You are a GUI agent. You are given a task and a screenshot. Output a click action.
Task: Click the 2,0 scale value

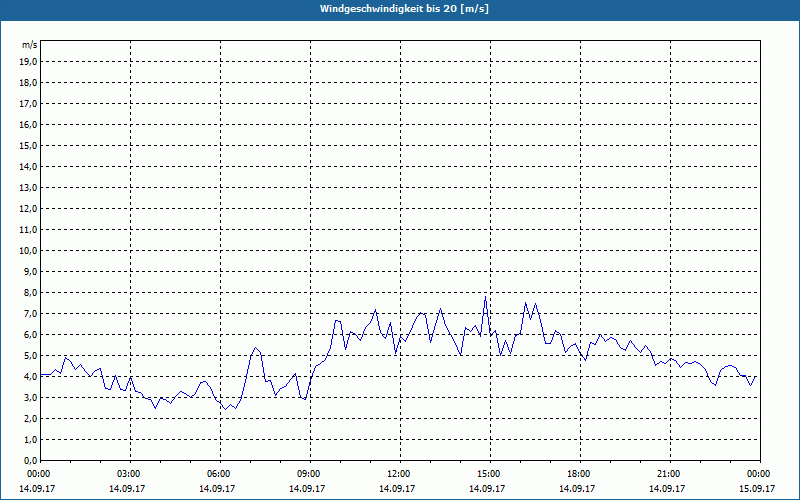pyautogui.click(x=30, y=418)
